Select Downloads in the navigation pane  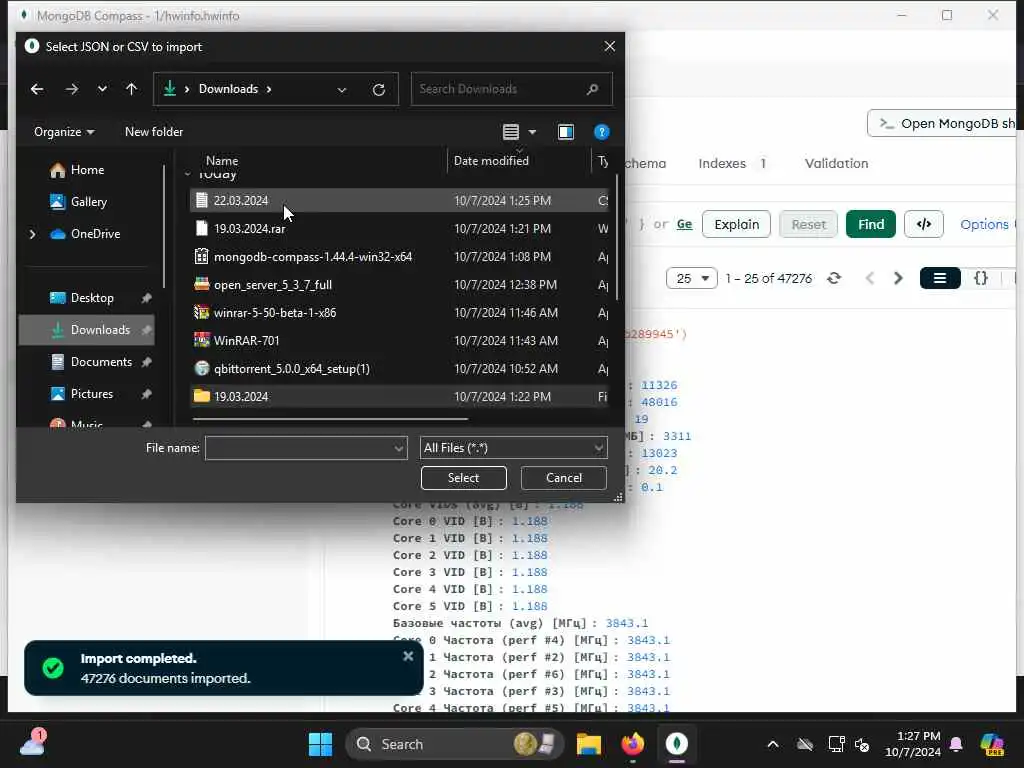[x=87, y=330]
